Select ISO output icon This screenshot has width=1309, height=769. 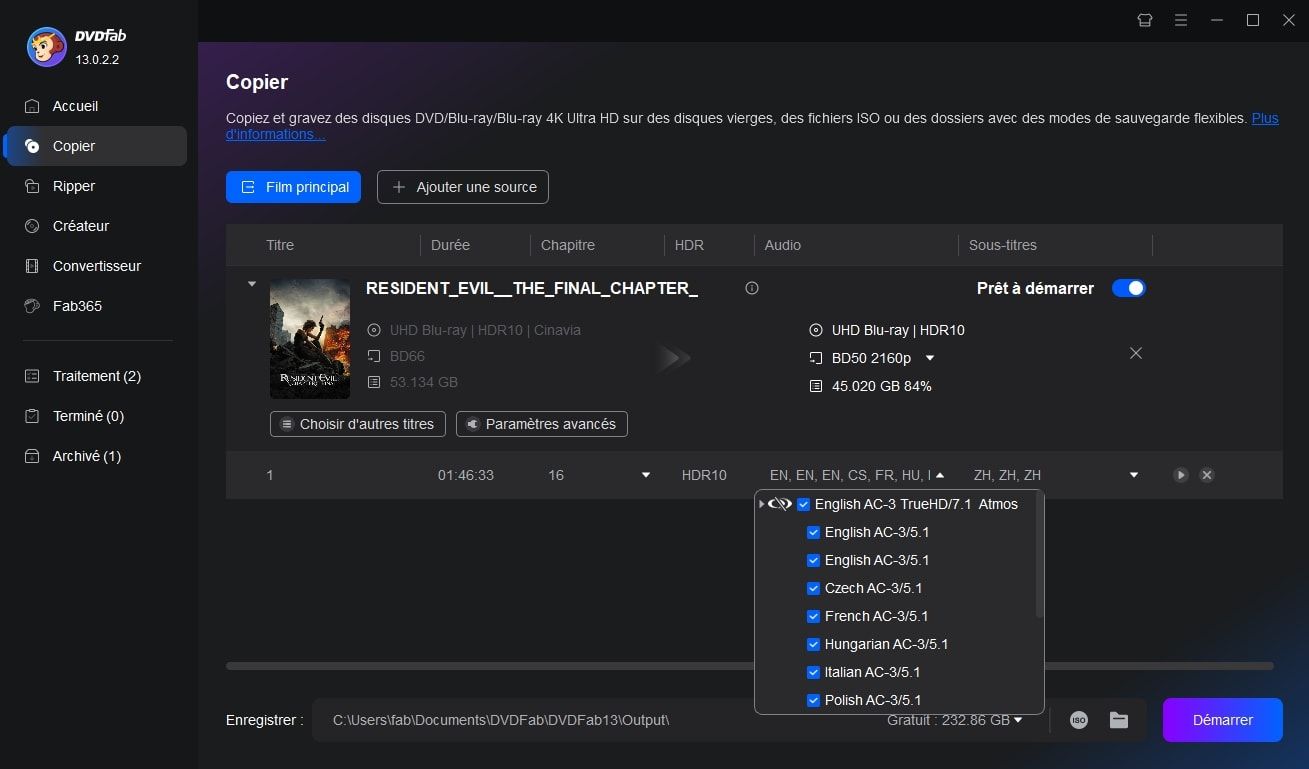[1079, 720]
